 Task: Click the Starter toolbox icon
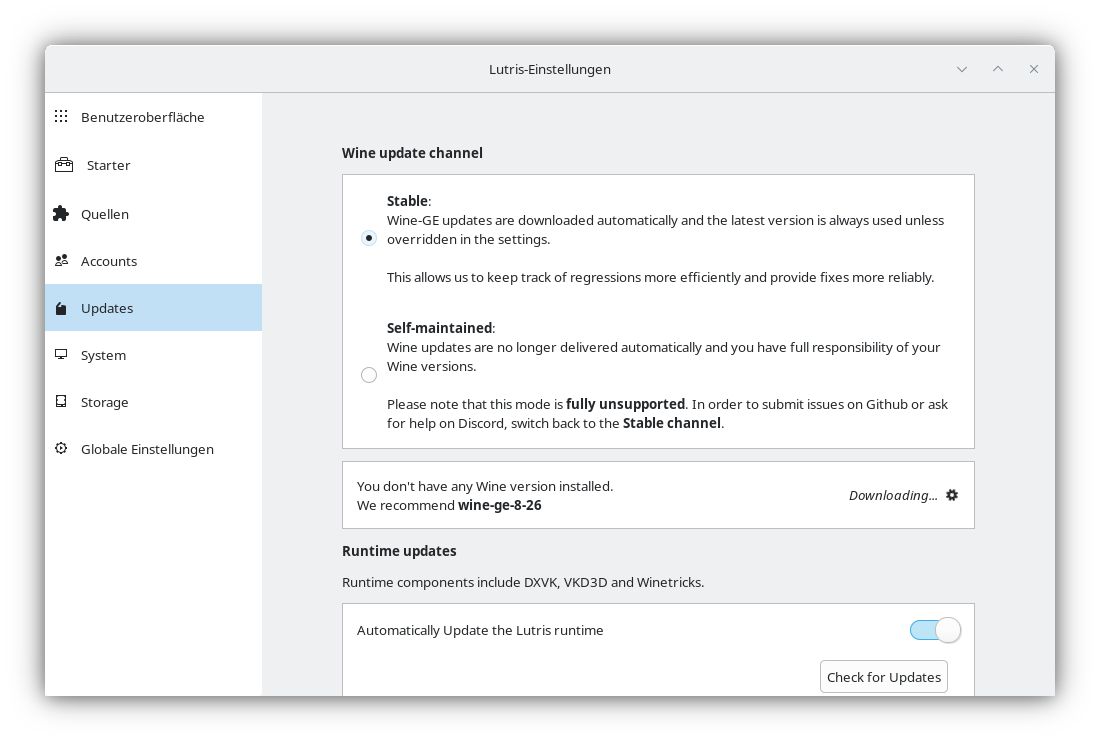pos(64,165)
